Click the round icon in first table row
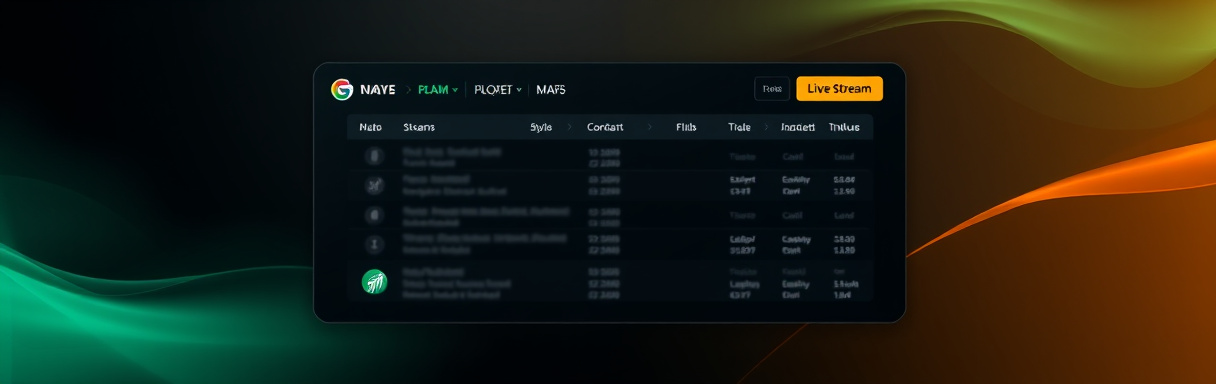The width and height of the screenshot is (1216, 384). 374,156
